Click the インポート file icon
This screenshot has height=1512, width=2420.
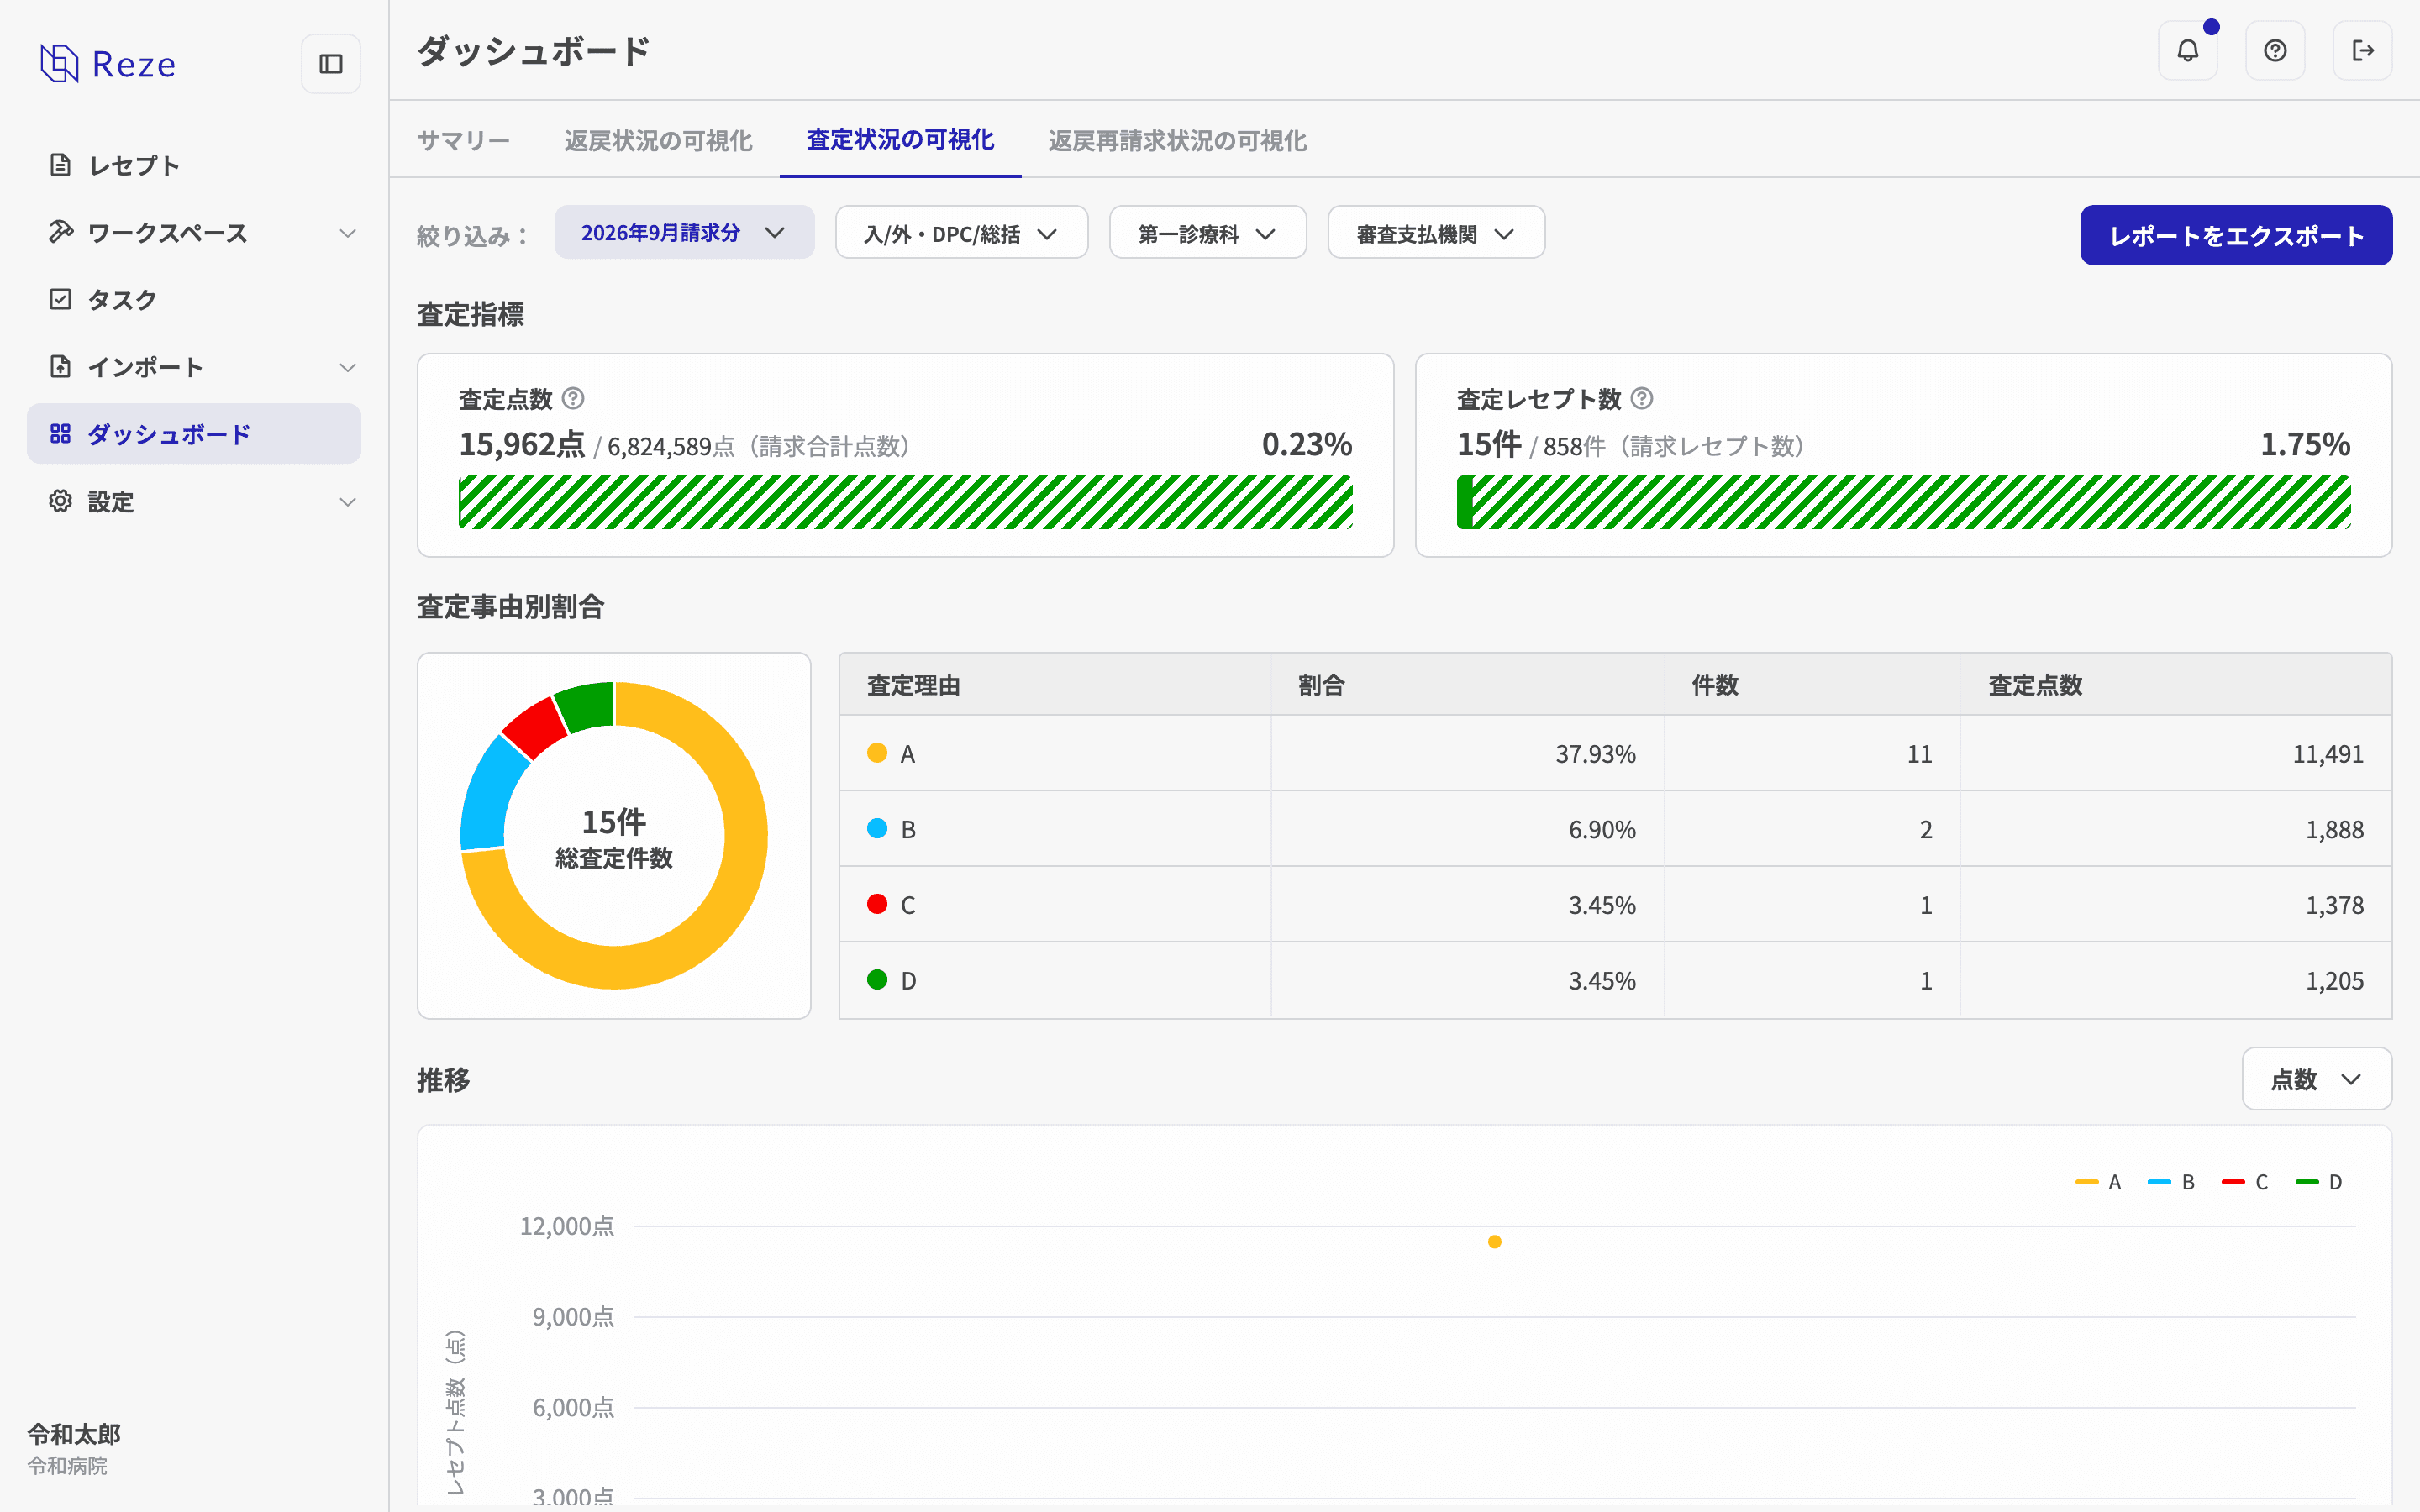(x=60, y=366)
